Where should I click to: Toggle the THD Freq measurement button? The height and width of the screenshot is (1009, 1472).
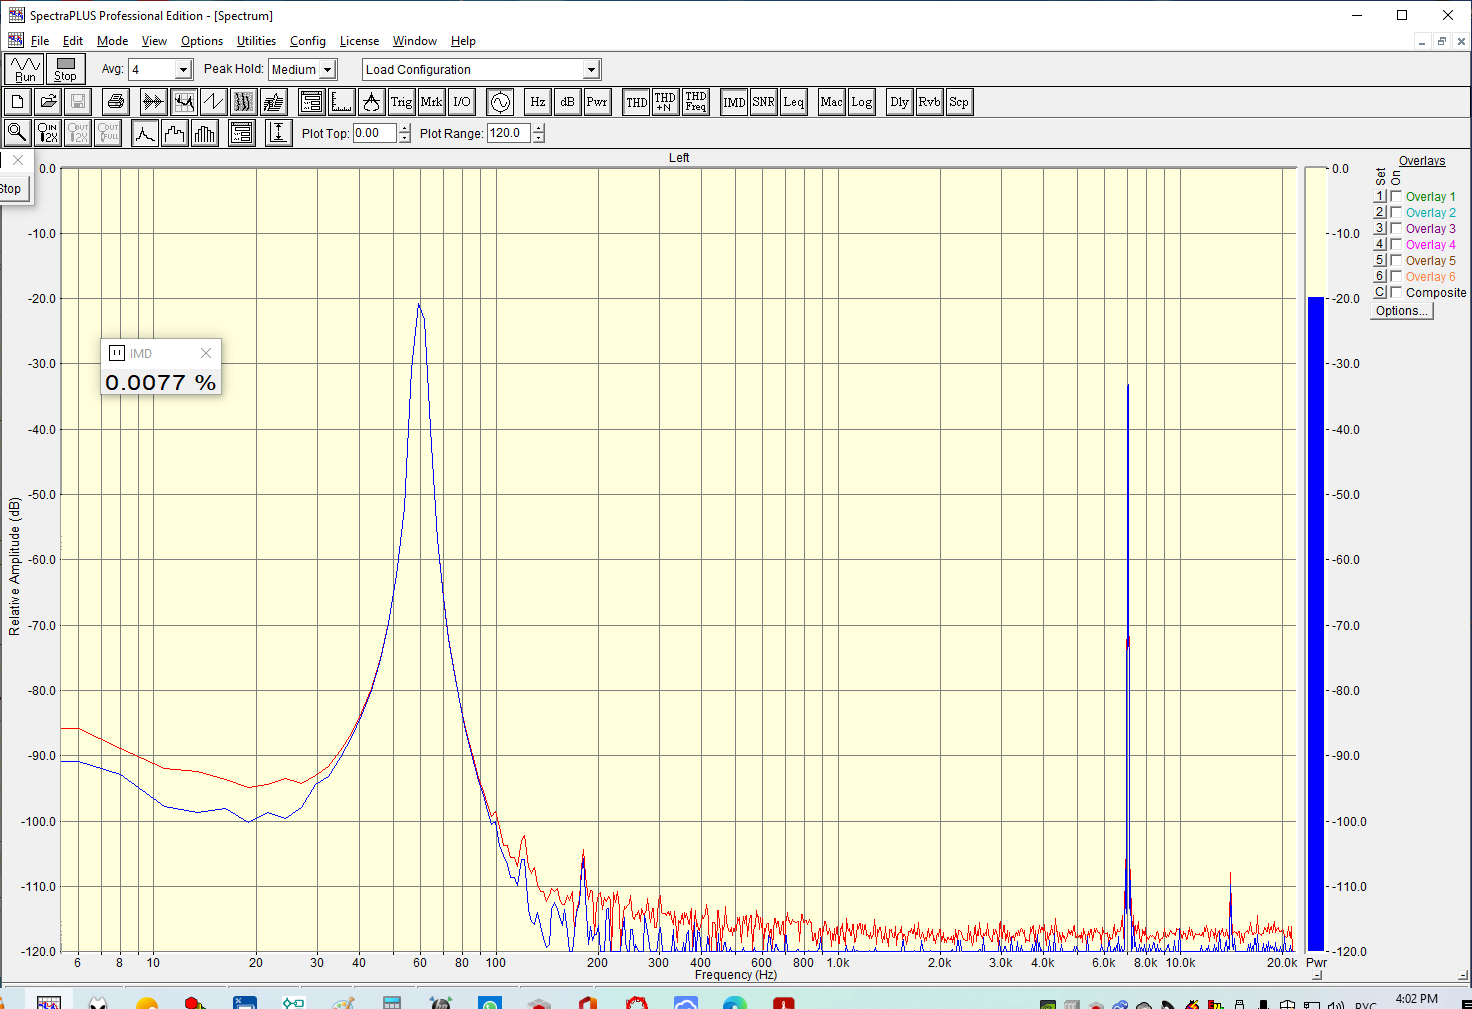[x=696, y=102]
